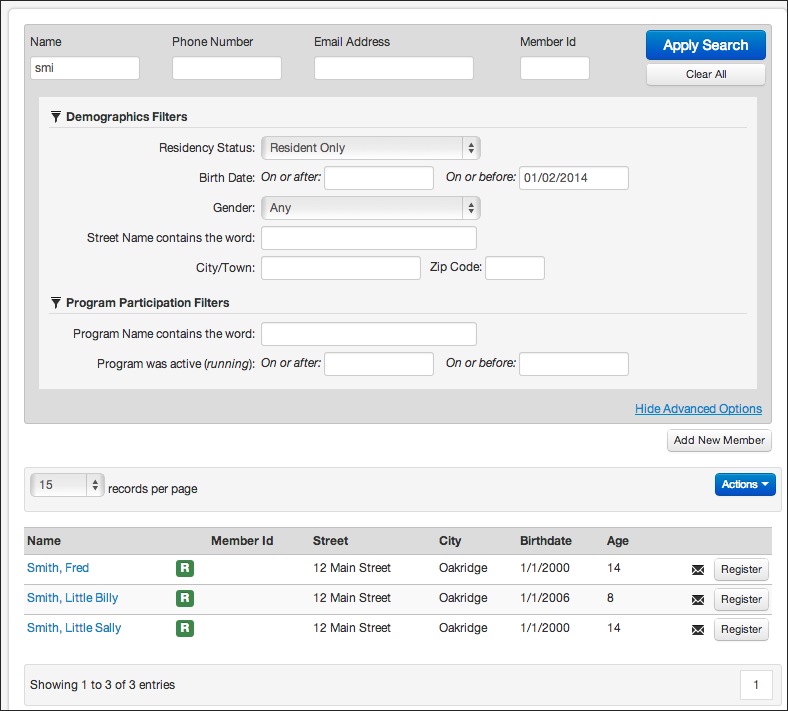Click the Name search field containing smi

(x=85, y=68)
